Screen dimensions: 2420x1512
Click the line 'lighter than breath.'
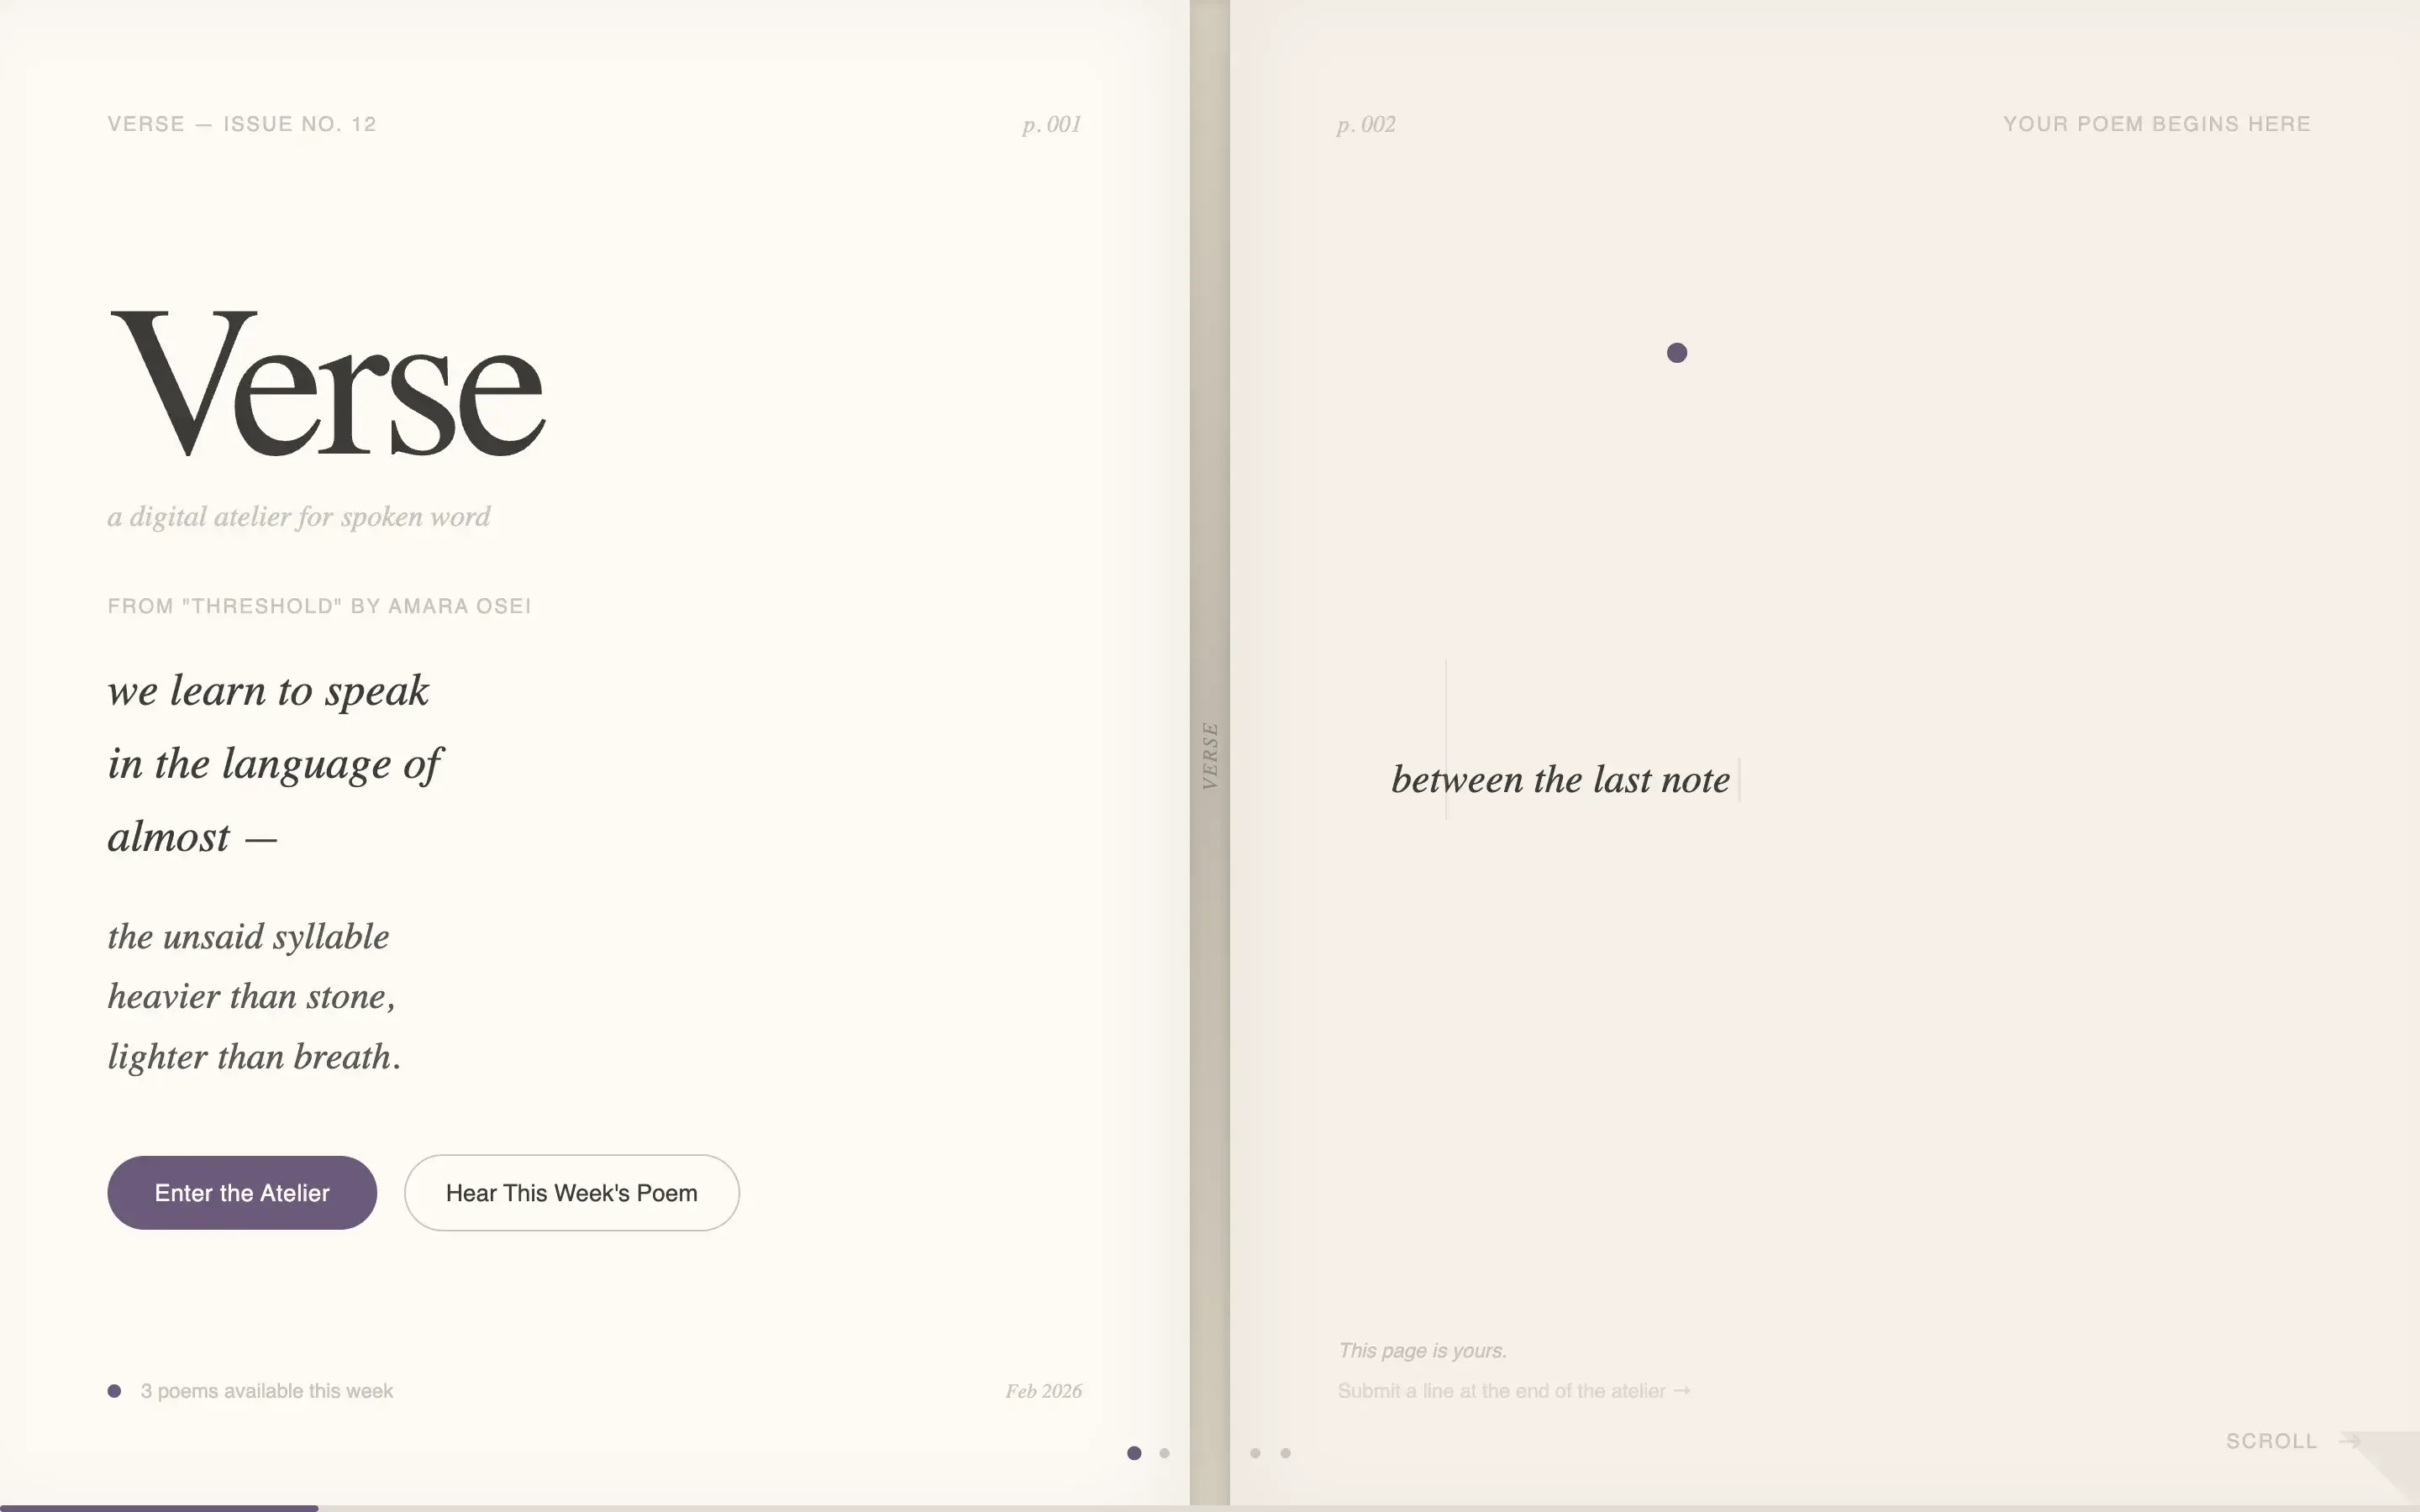click(x=254, y=1057)
